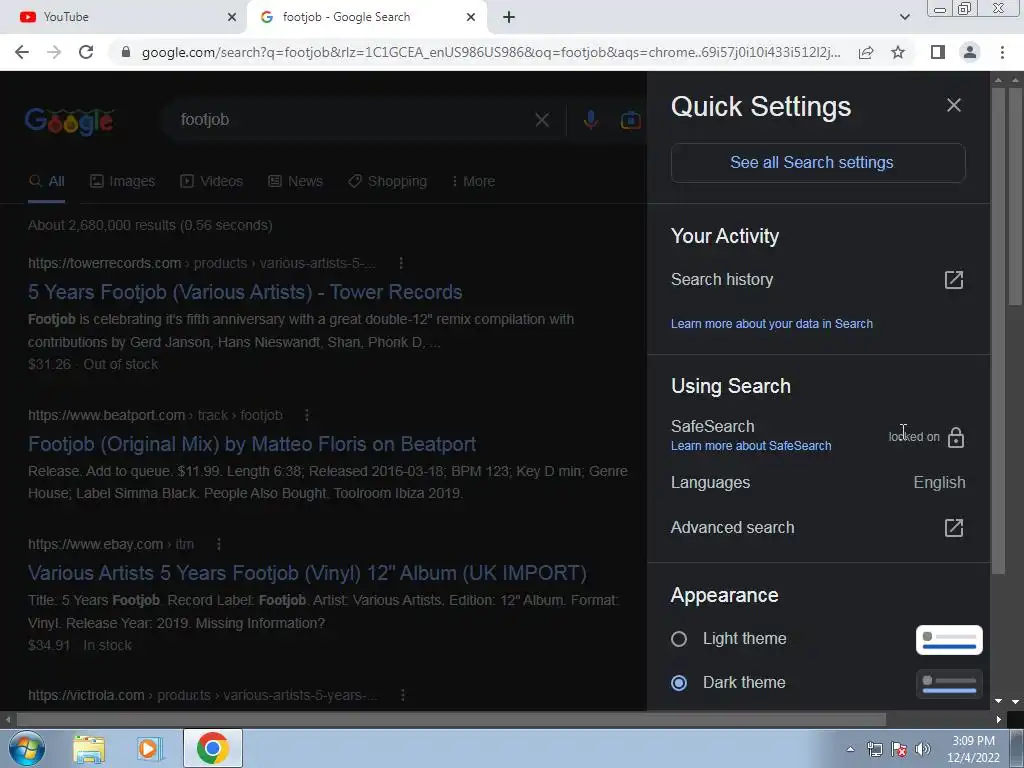The height and width of the screenshot is (768, 1024).
Task: Open Chrome three-dot menu
Action: 1002,52
